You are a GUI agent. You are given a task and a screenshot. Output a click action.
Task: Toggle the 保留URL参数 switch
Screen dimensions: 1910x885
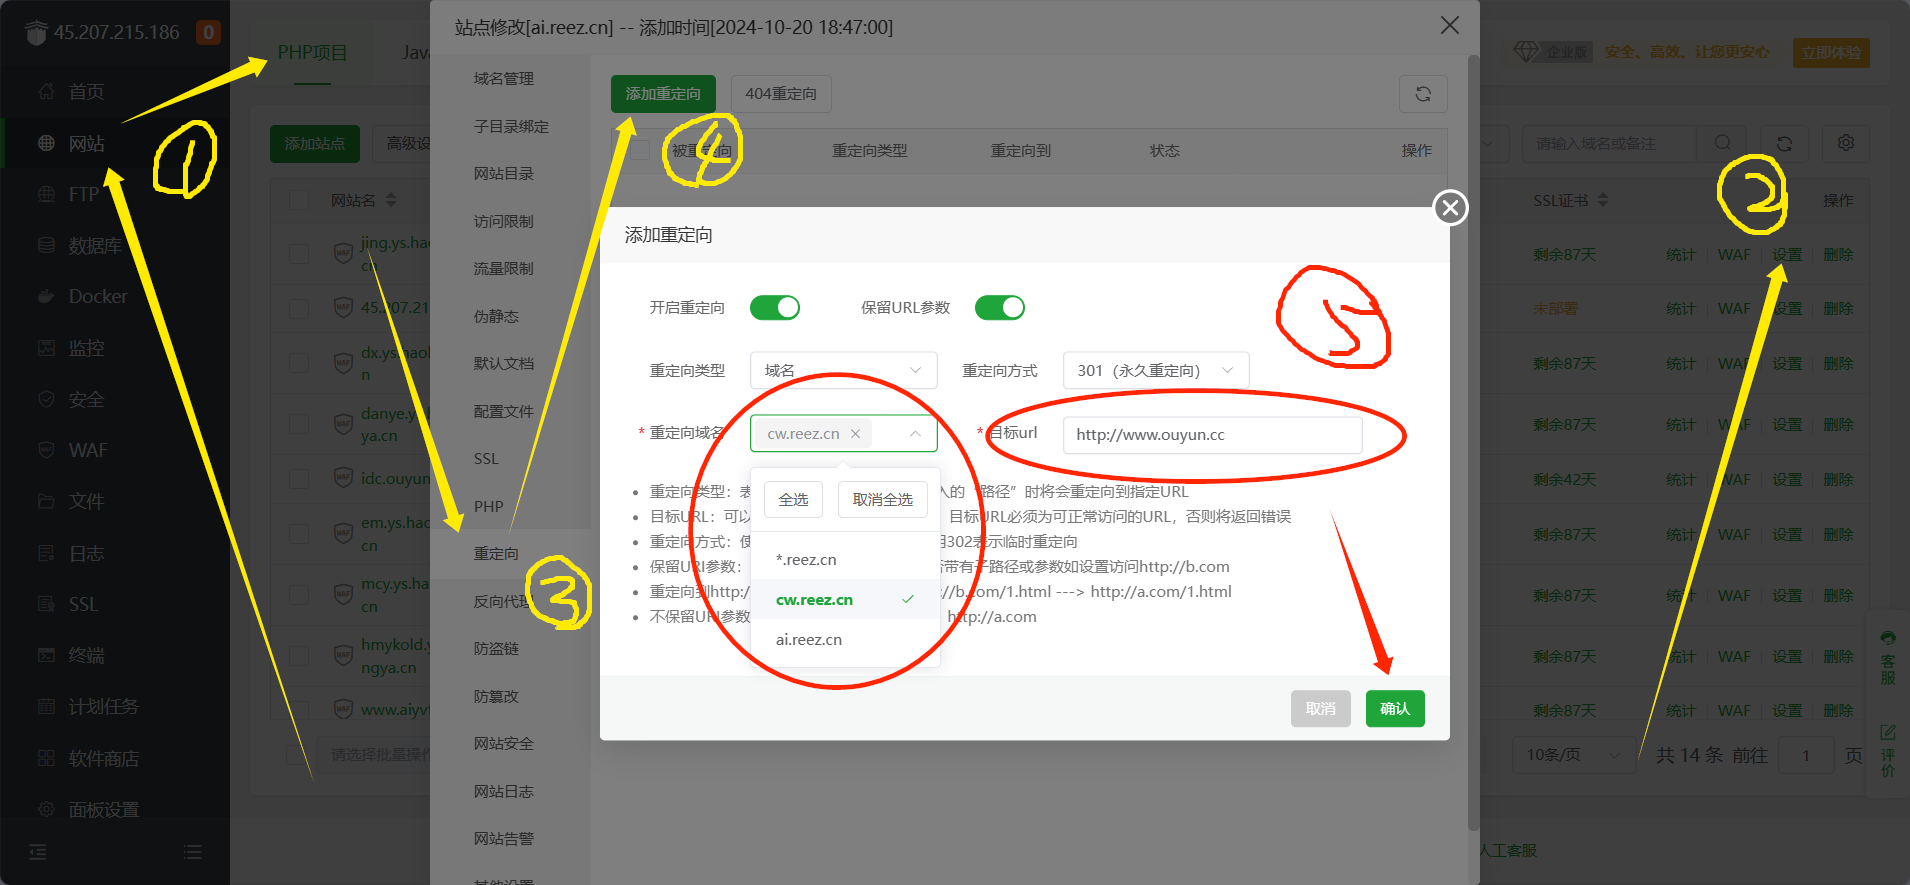point(1000,308)
